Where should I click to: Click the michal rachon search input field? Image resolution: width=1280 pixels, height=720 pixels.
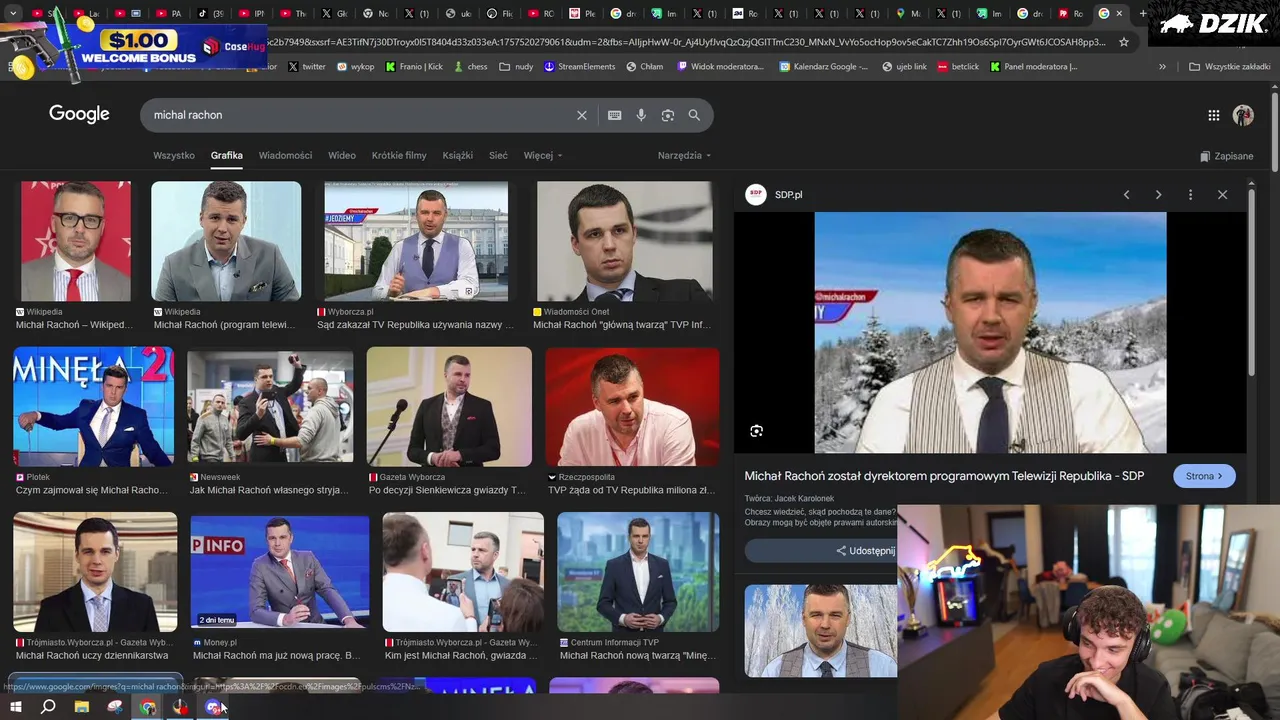point(360,115)
